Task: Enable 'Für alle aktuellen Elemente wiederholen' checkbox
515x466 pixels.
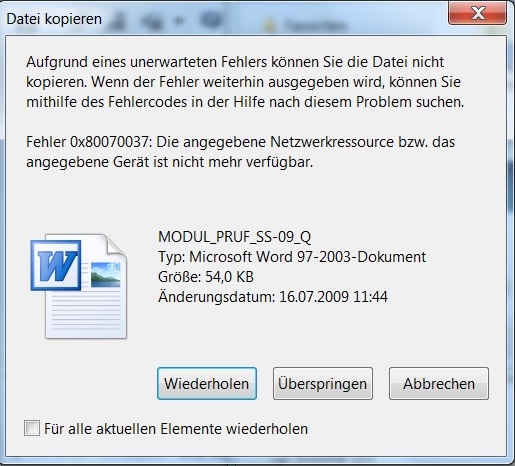Action: [32, 428]
